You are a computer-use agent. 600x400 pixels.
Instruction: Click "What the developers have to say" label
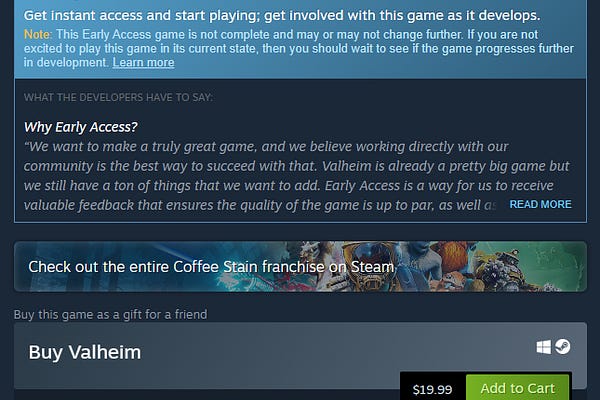point(118,98)
